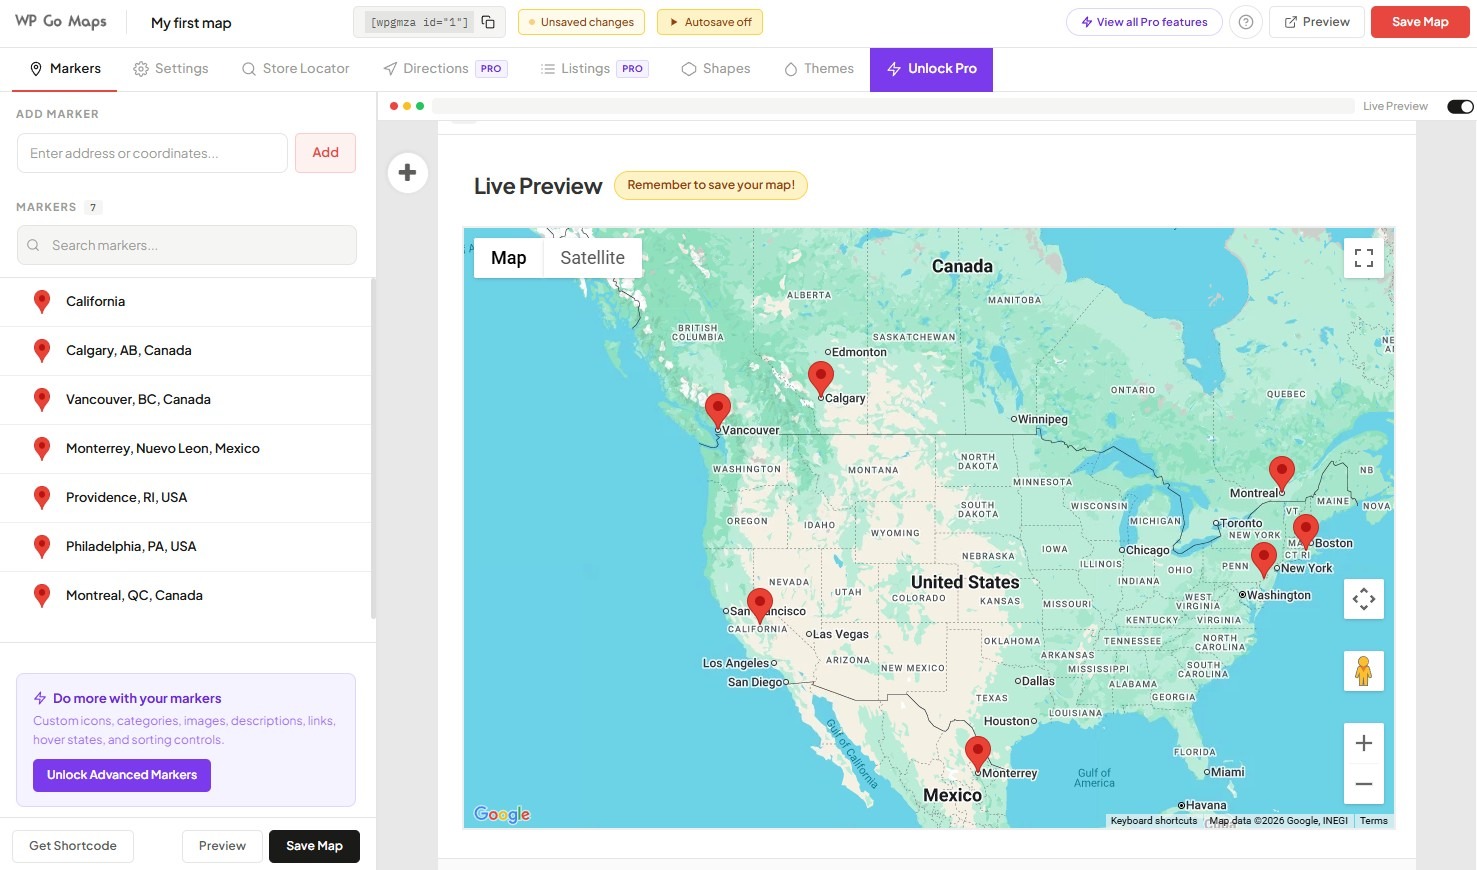
Task: Click the My first map title
Action: tap(191, 23)
